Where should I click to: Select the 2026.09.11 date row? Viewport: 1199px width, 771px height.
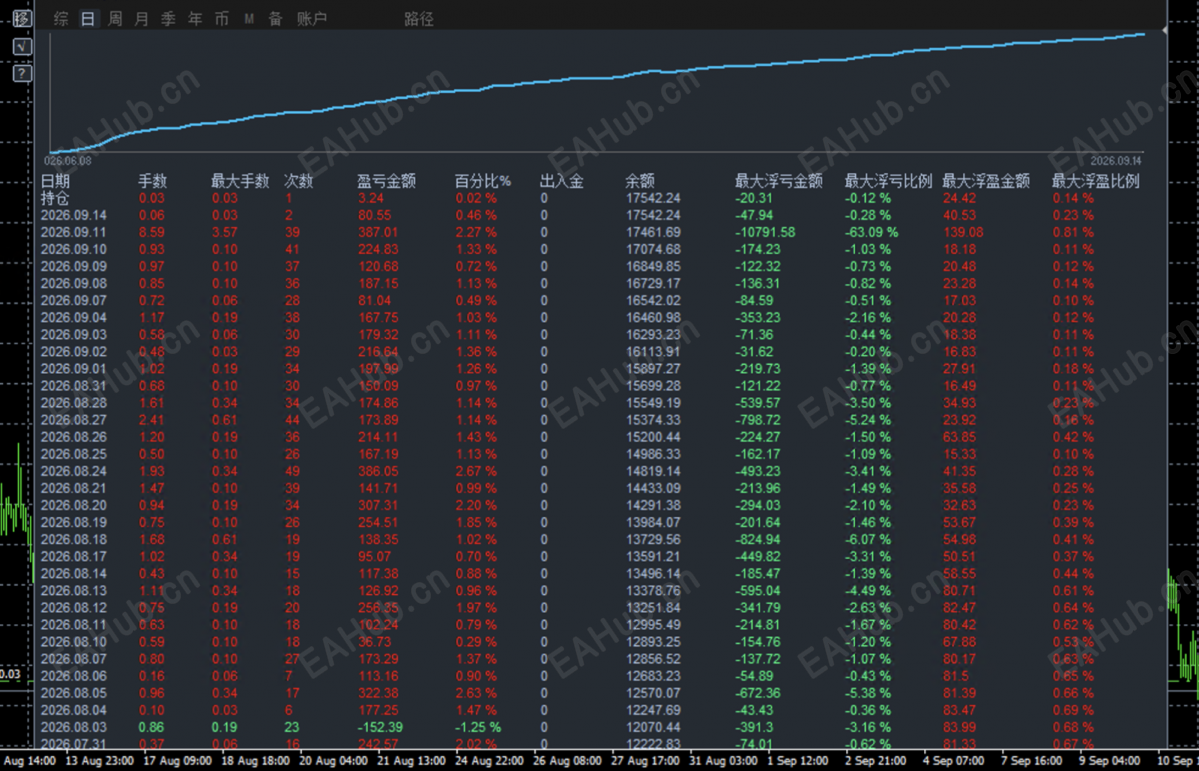click(73, 233)
